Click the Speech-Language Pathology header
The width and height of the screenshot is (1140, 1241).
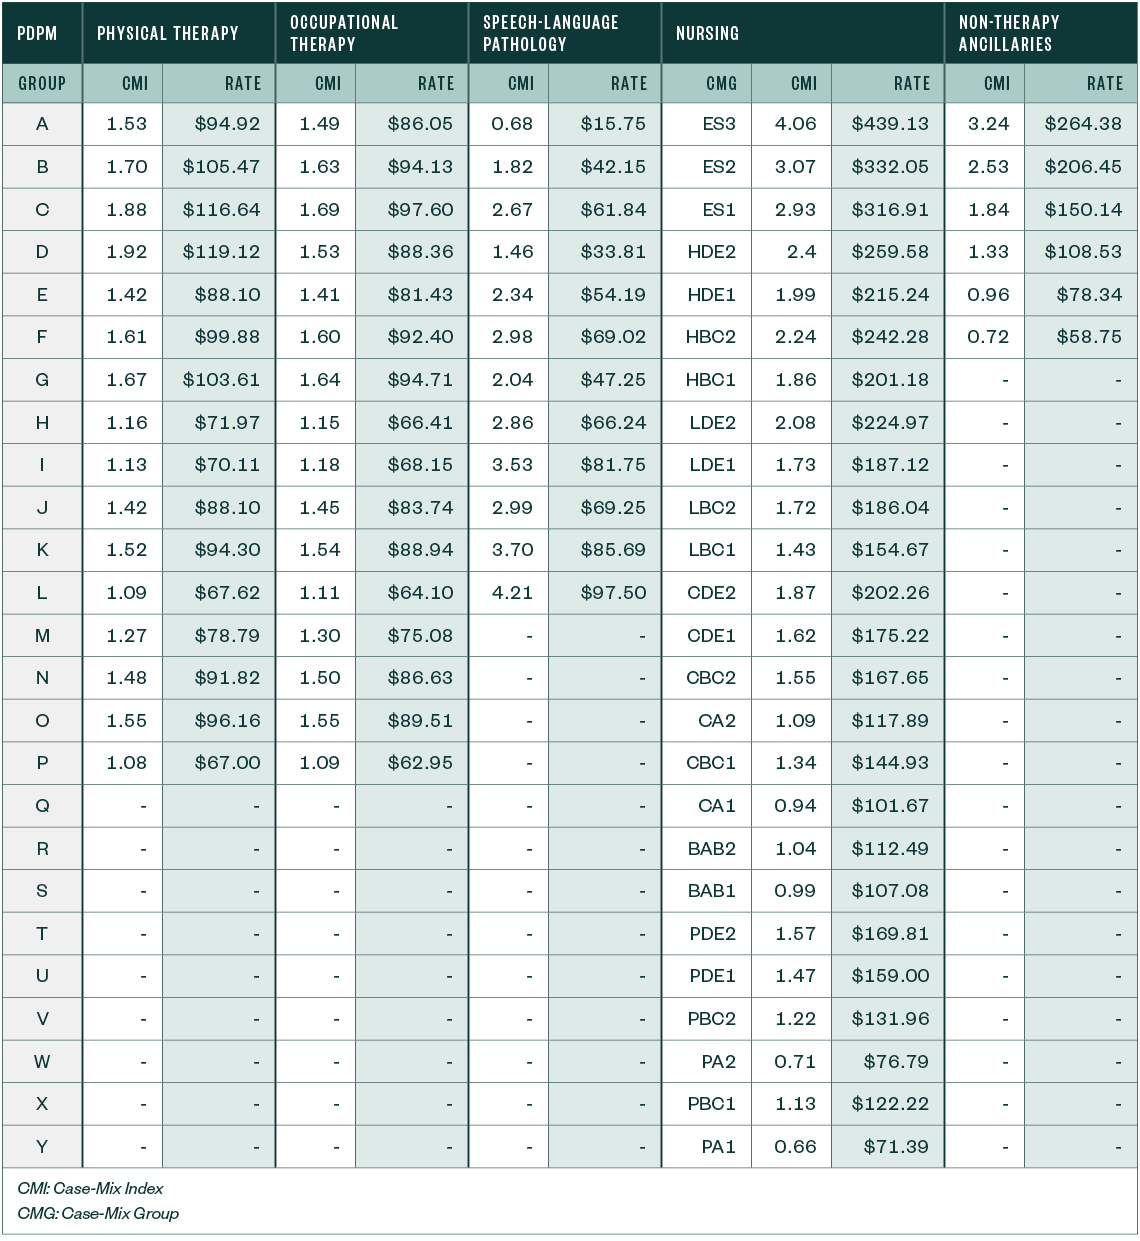(550, 33)
